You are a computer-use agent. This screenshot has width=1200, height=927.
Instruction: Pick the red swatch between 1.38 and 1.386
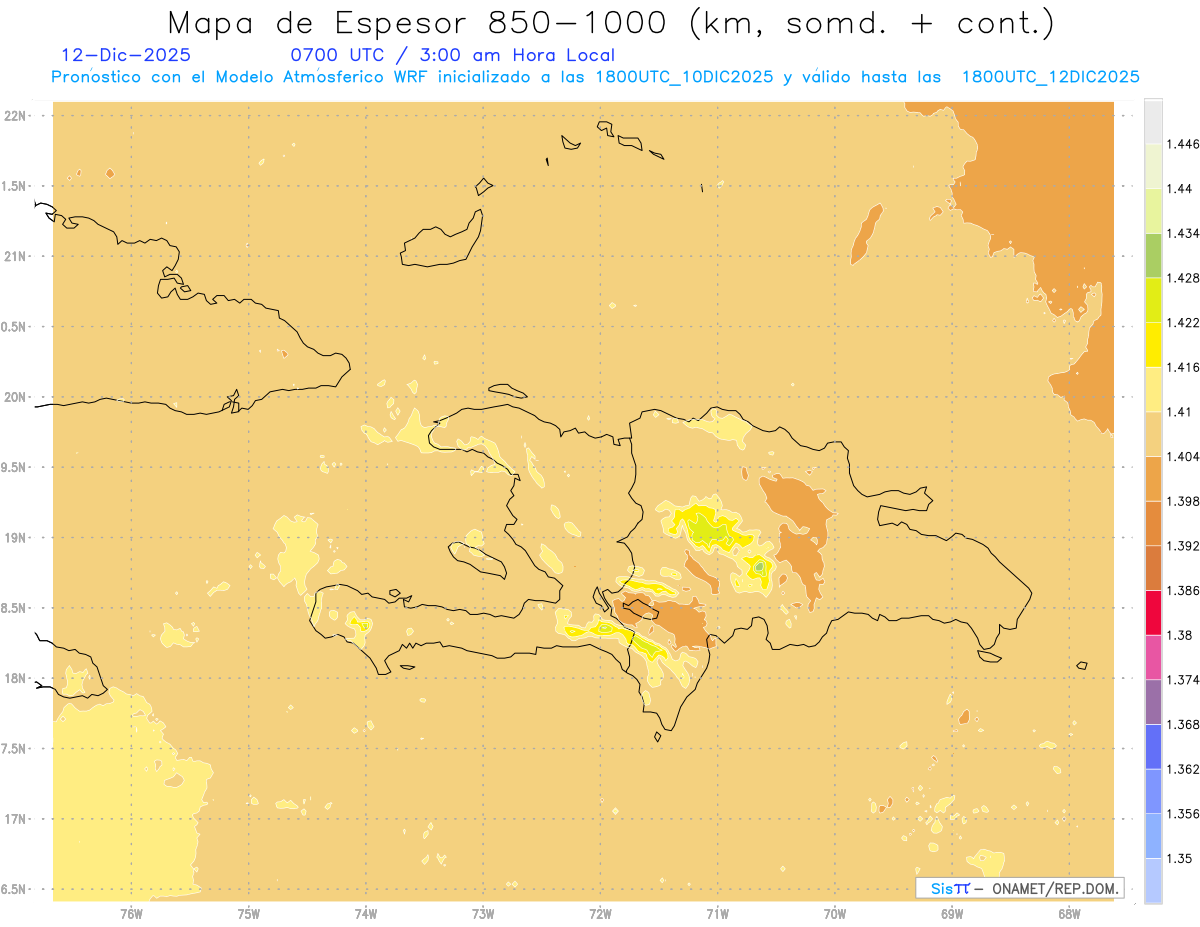tap(1153, 612)
